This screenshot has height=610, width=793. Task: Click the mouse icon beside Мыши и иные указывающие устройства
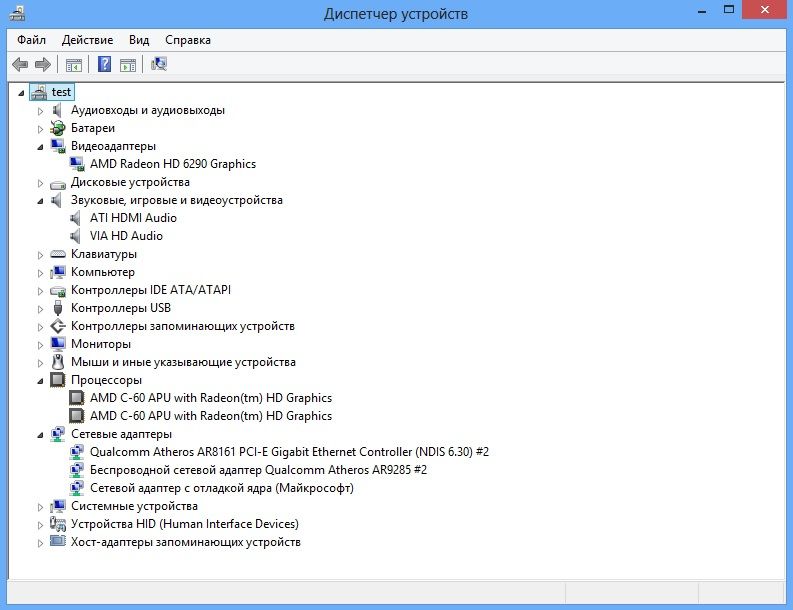[x=58, y=362]
